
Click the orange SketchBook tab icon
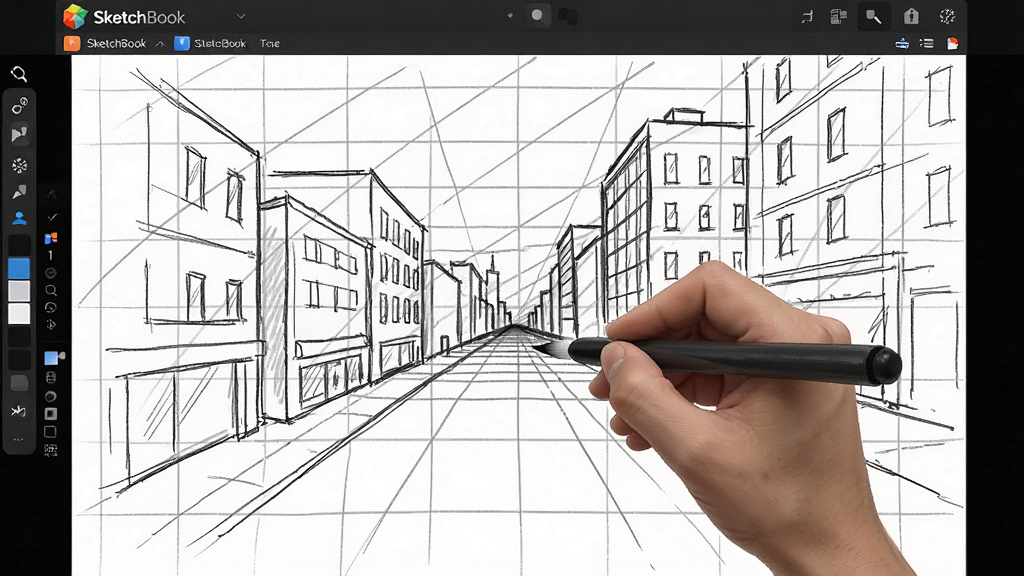pyautogui.click(x=72, y=43)
